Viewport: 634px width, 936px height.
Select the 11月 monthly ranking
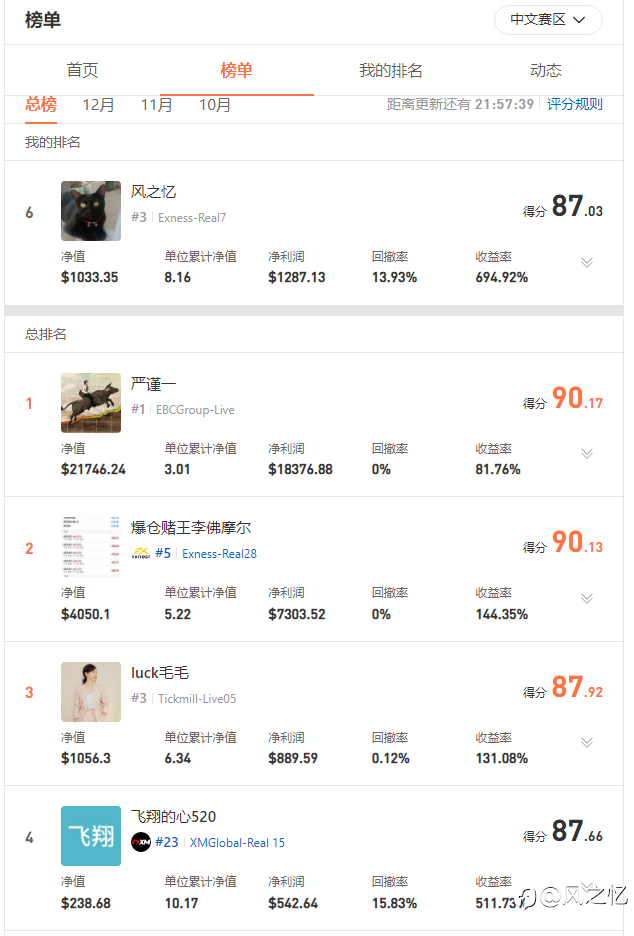click(x=156, y=105)
